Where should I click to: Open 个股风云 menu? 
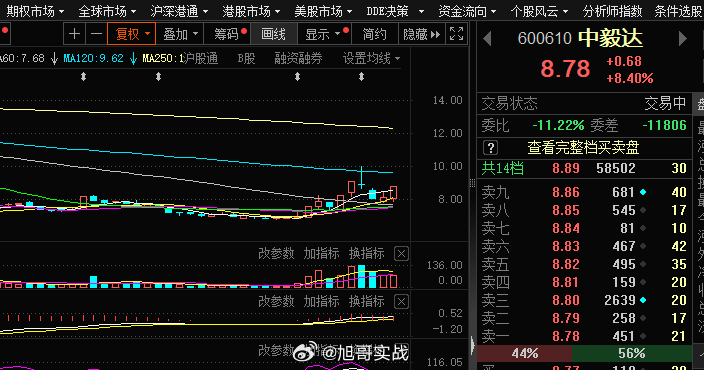[x=539, y=11]
